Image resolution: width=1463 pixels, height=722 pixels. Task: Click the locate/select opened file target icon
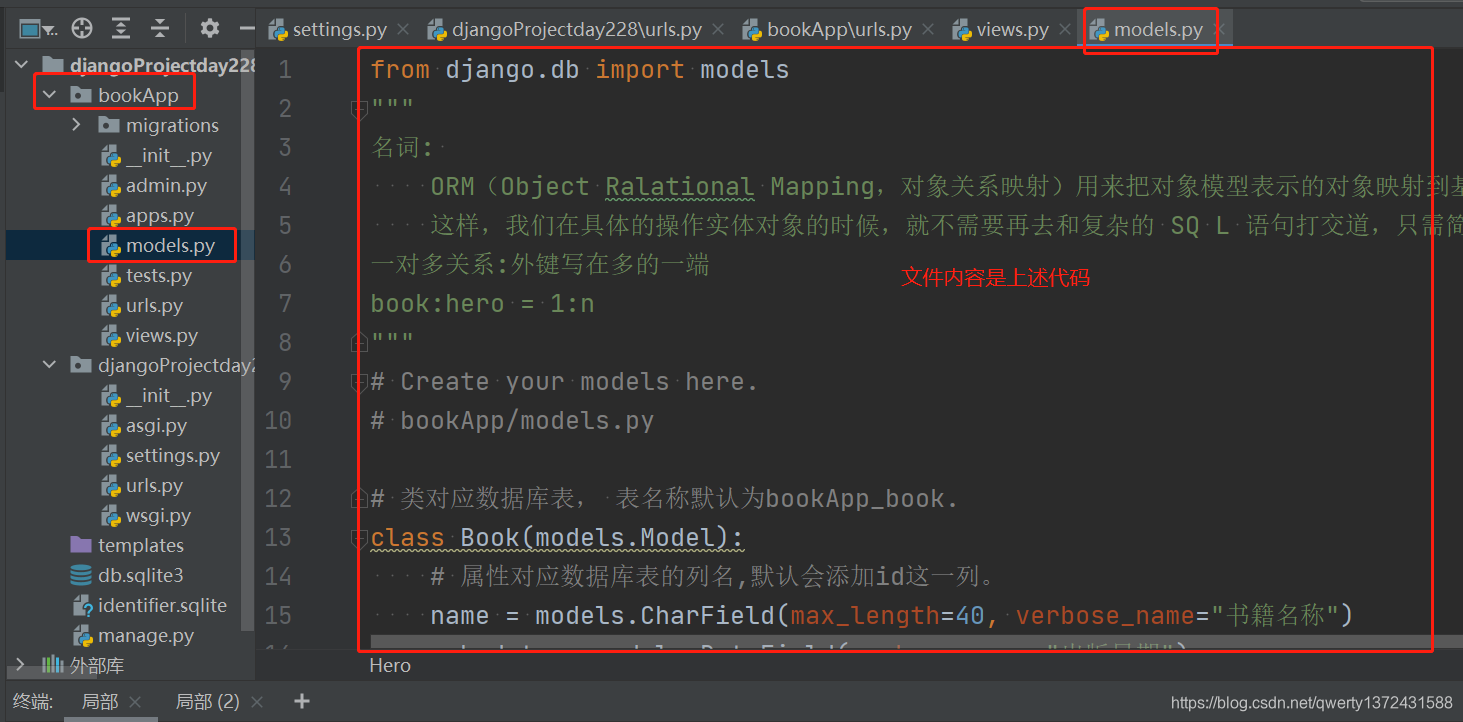[82, 29]
